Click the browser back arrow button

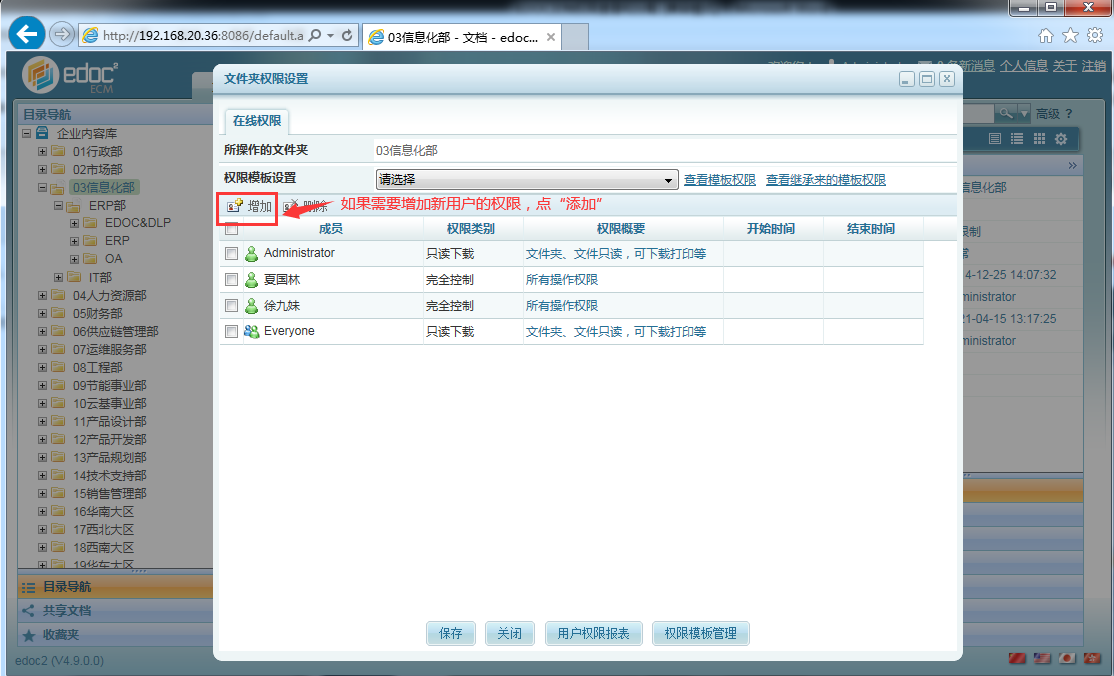[26, 34]
